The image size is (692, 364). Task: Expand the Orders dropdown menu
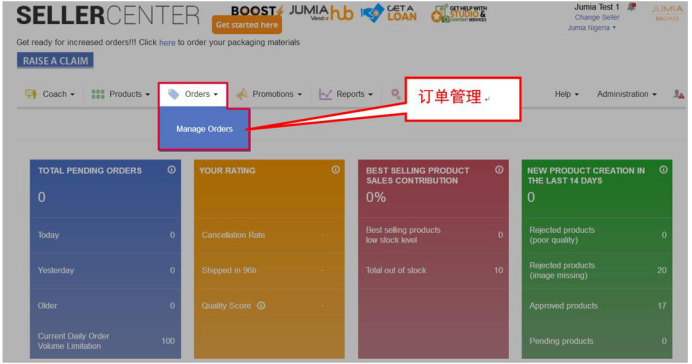coord(193,94)
